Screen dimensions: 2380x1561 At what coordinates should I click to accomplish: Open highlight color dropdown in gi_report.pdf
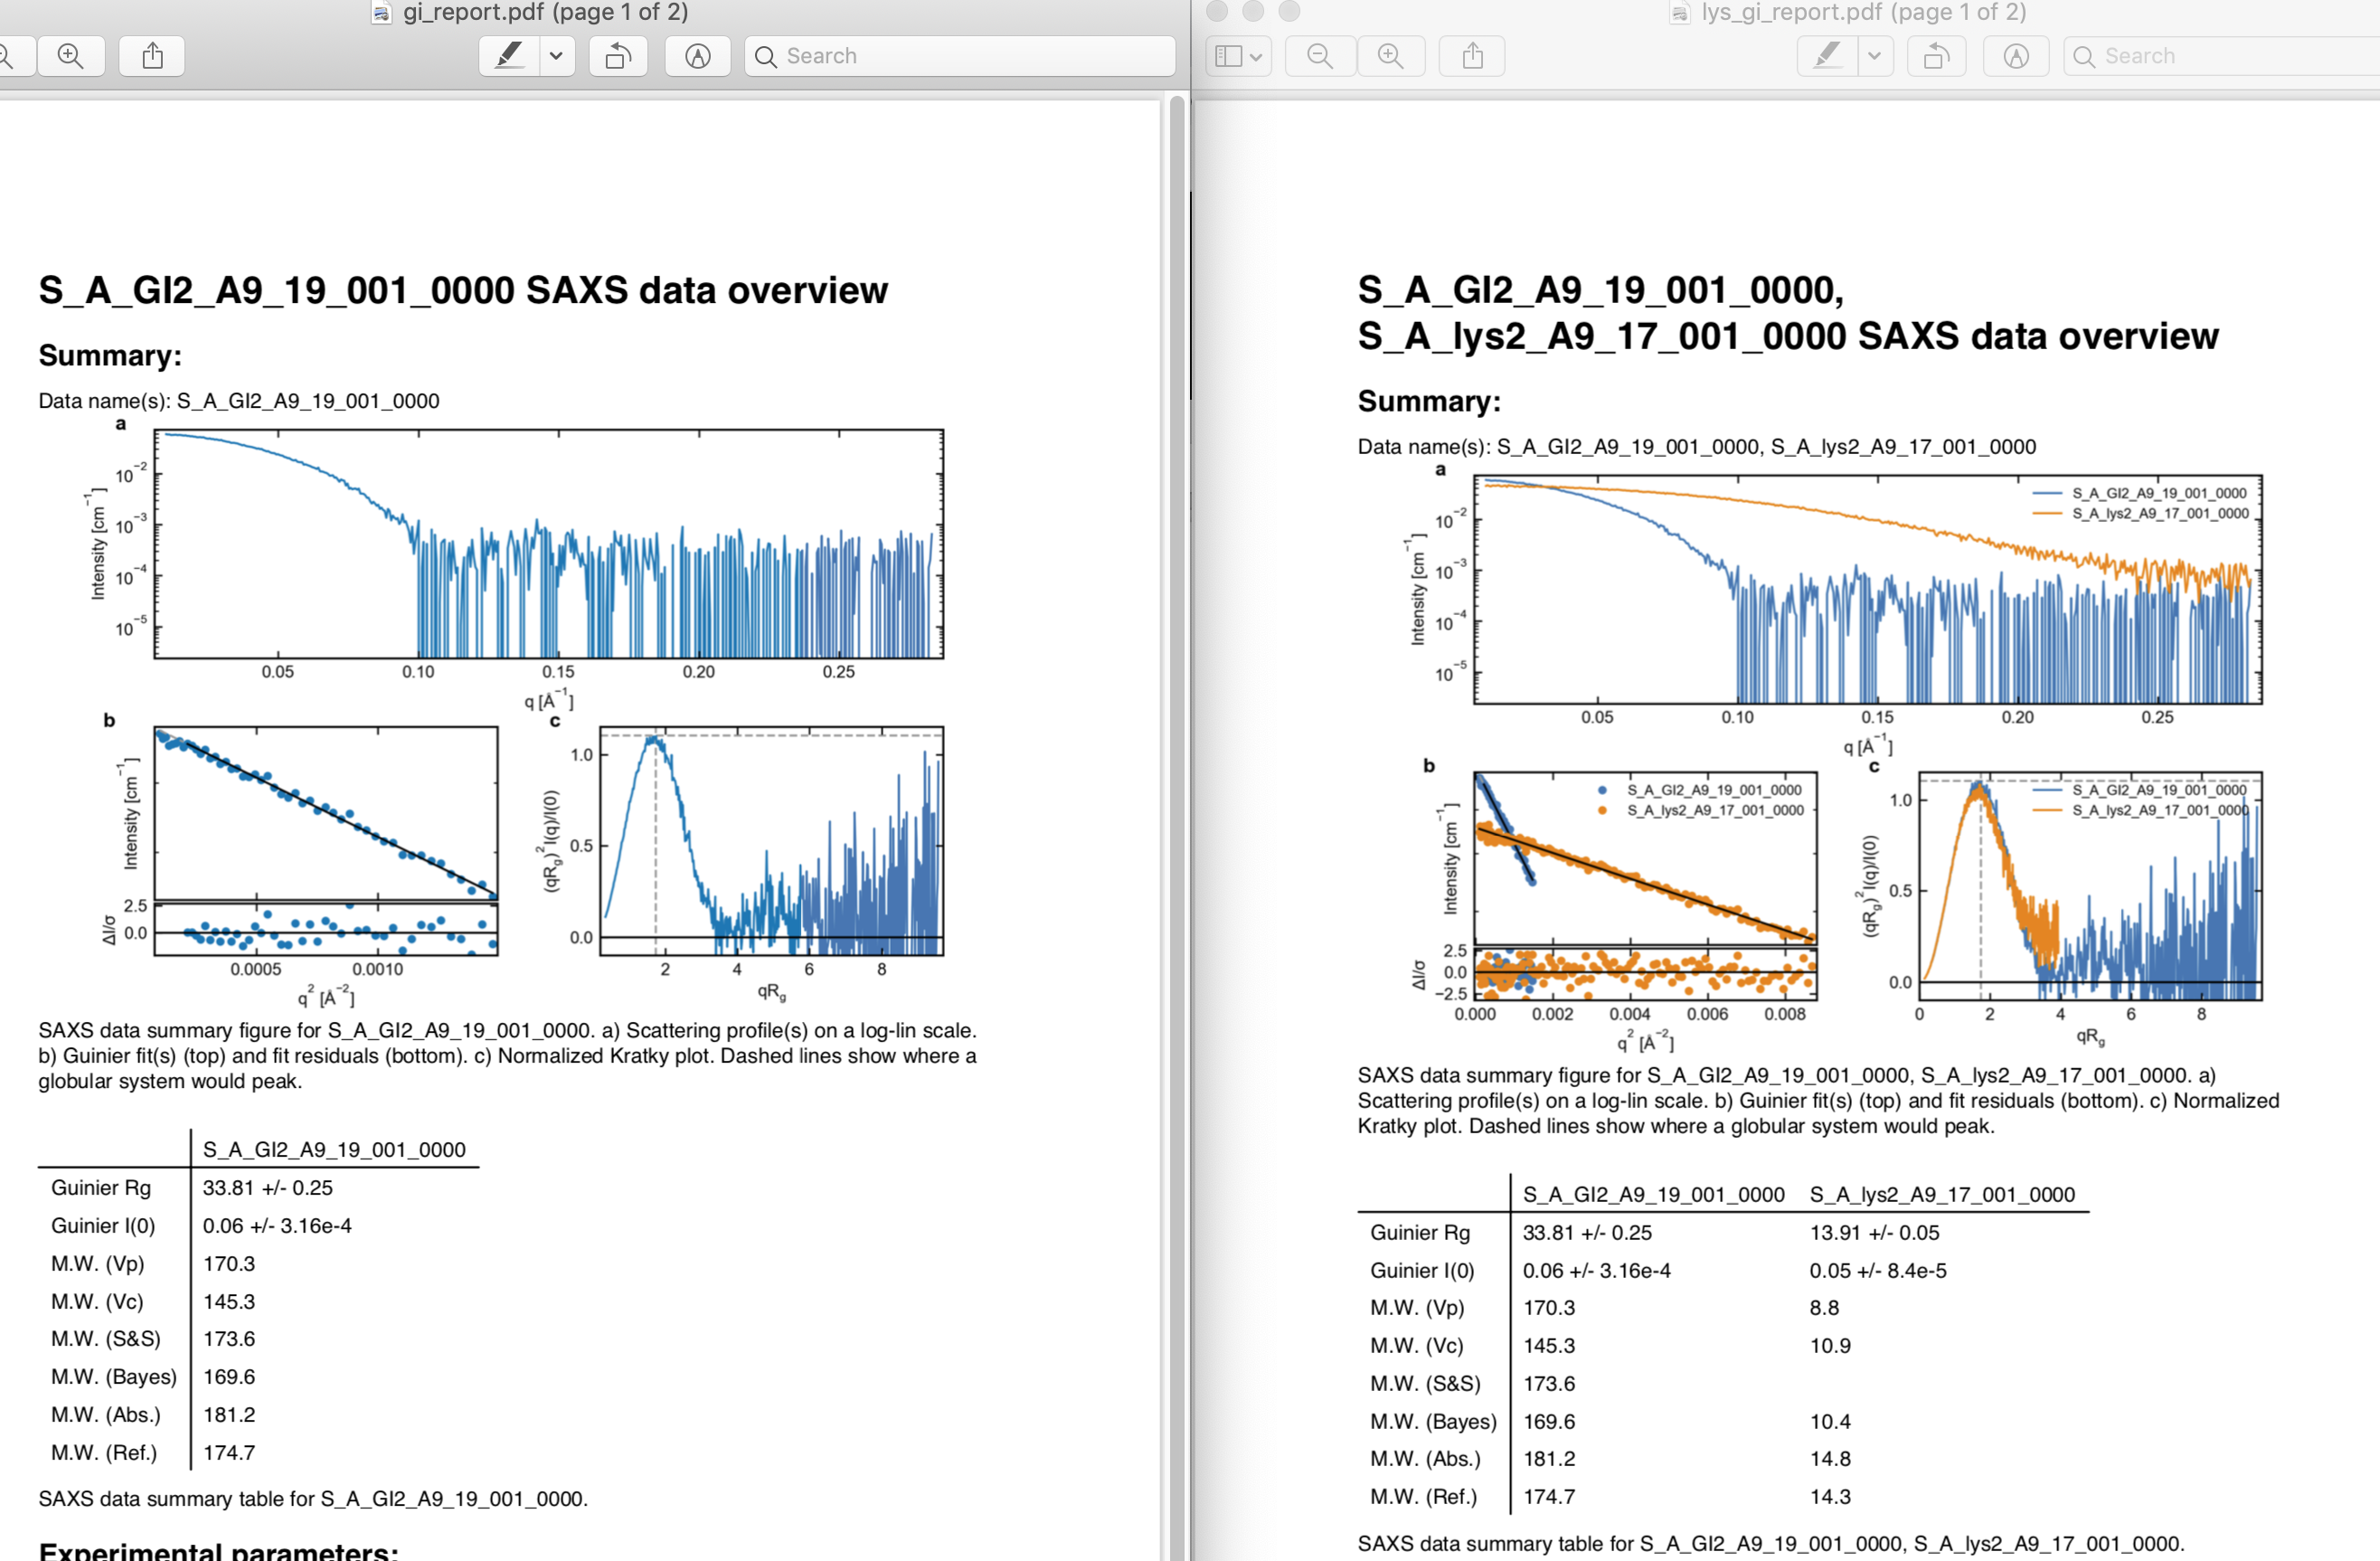point(557,56)
